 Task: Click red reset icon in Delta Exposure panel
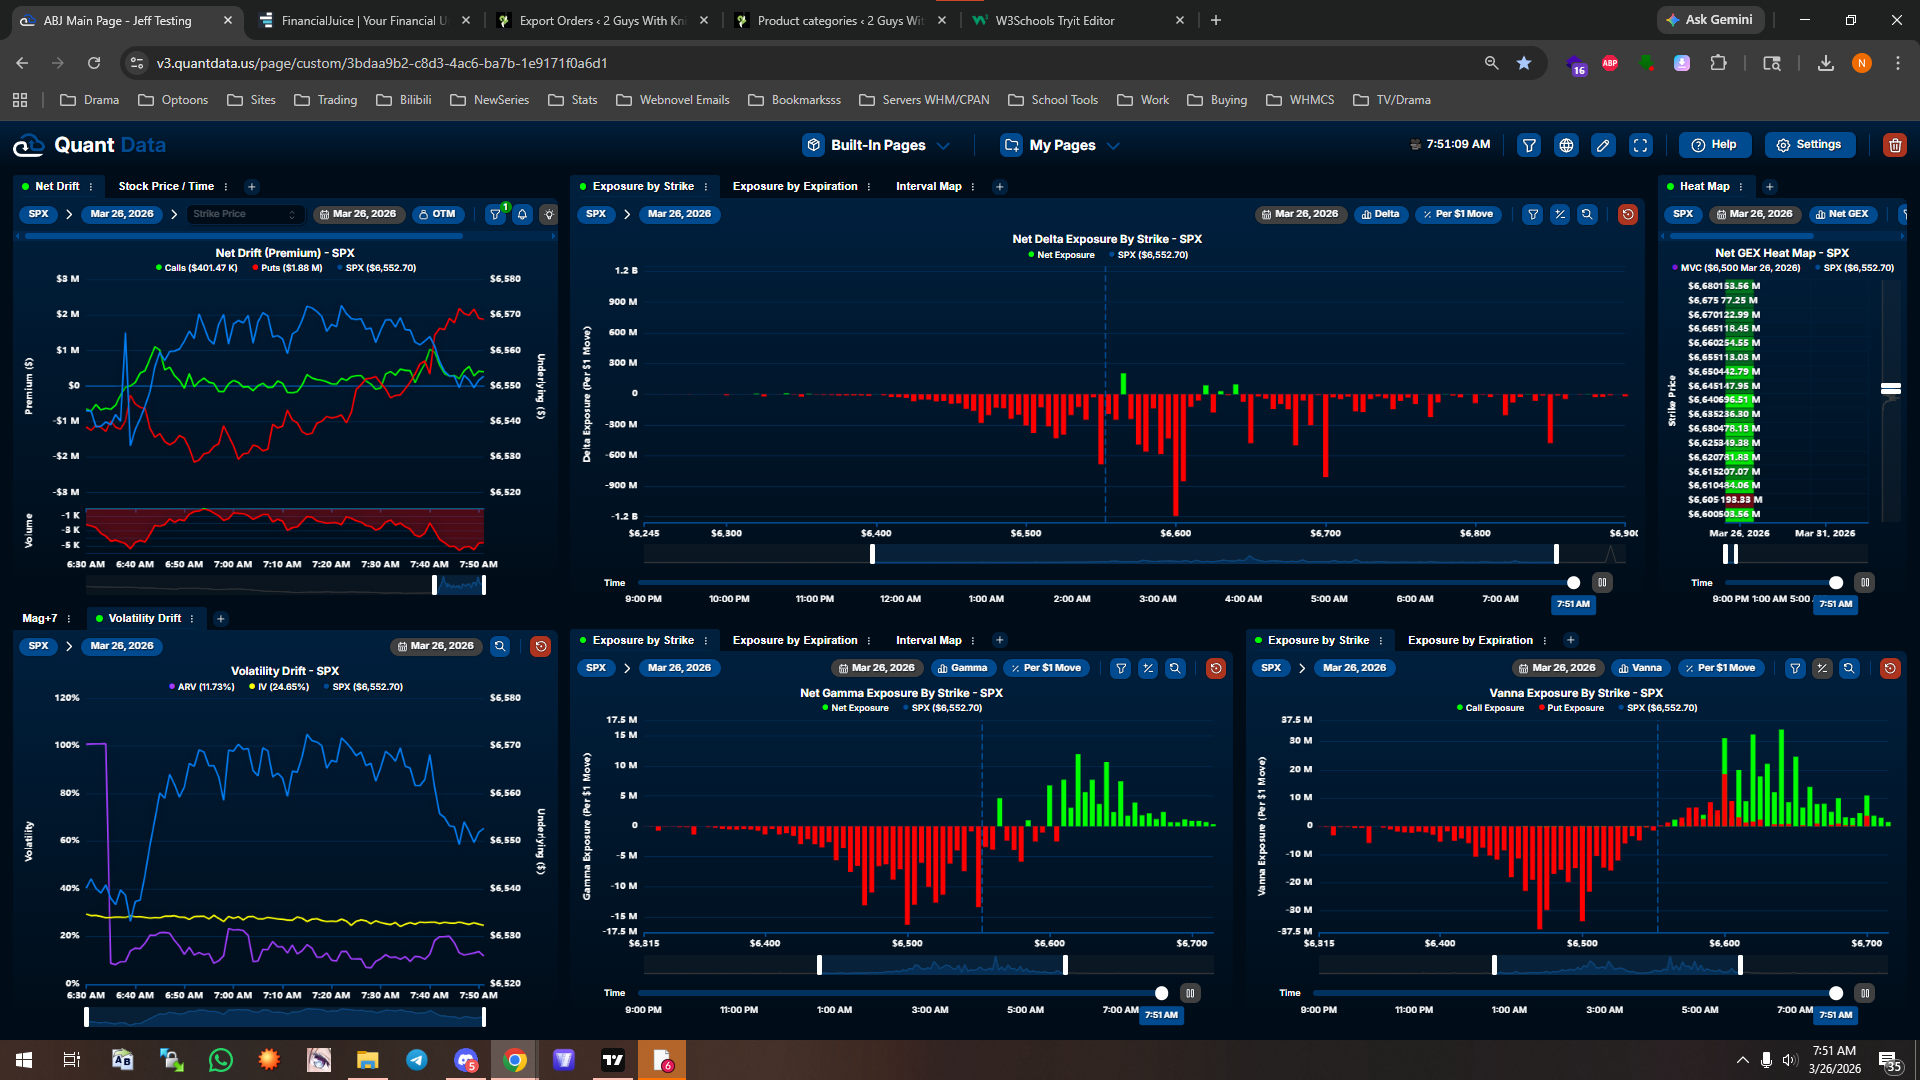tap(1627, 214)
